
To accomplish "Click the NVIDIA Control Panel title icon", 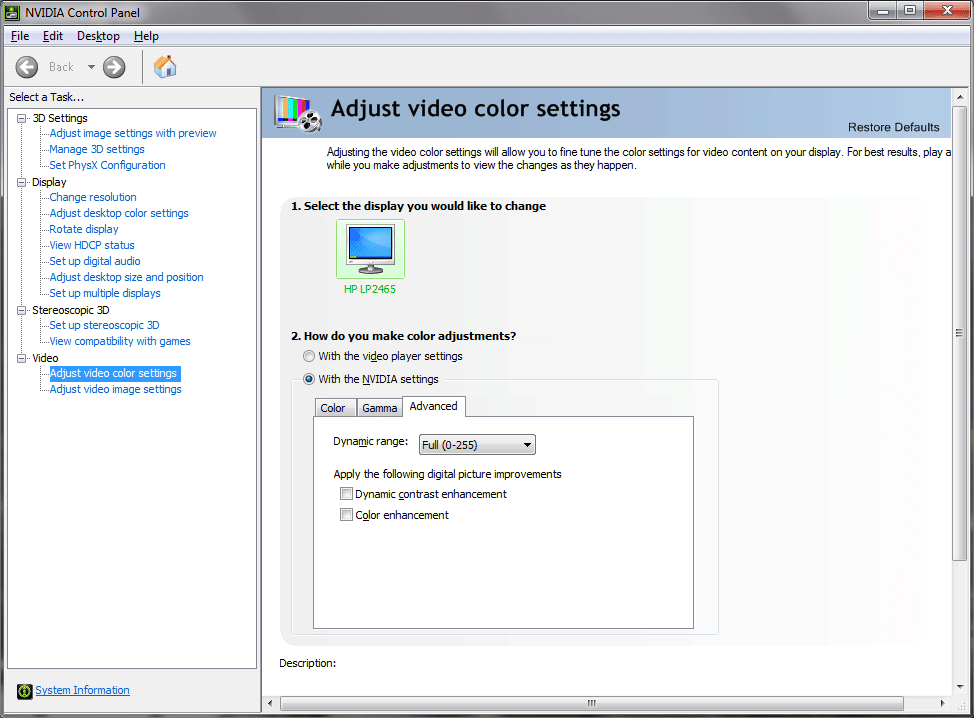I will coord(12,12).
